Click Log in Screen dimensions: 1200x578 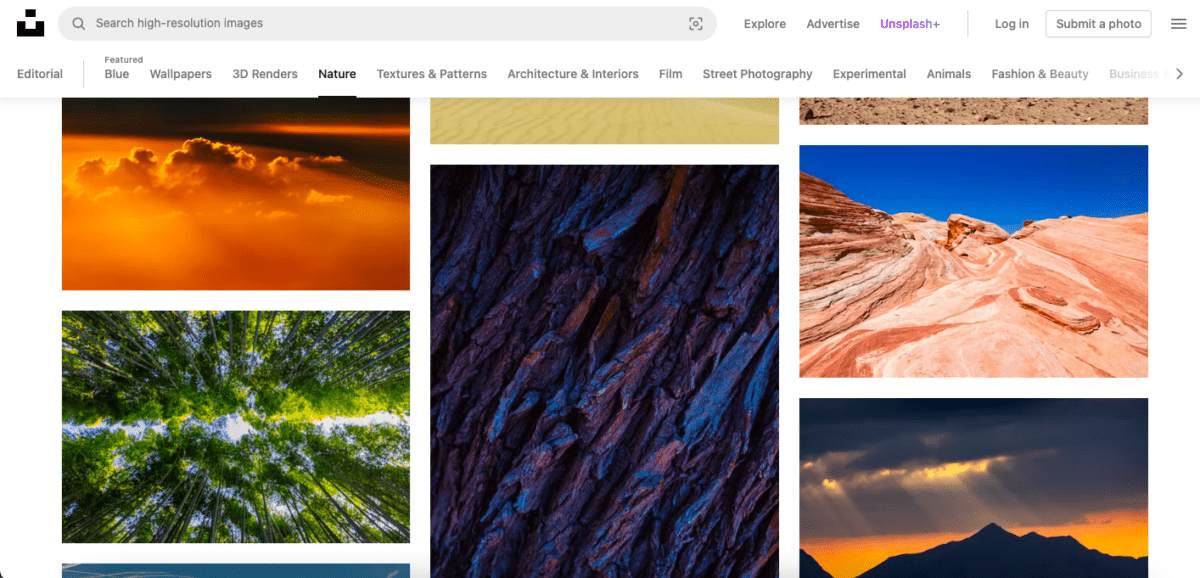[1012, 24]
